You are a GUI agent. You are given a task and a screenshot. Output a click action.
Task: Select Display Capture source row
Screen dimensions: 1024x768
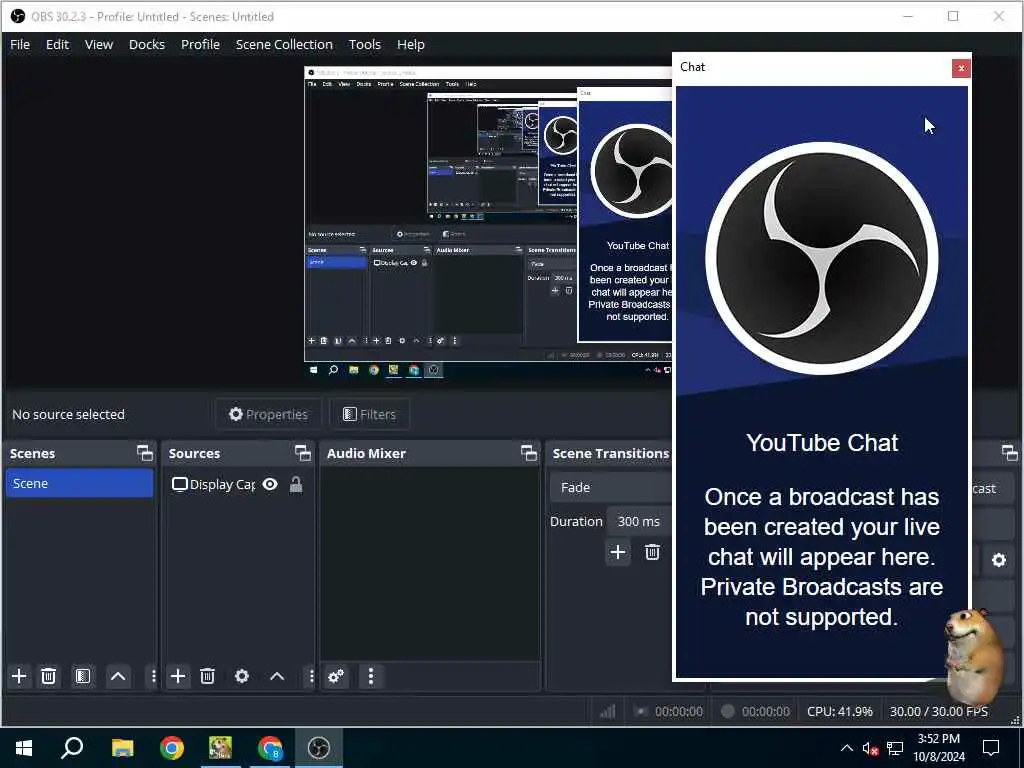coord(238,484)
